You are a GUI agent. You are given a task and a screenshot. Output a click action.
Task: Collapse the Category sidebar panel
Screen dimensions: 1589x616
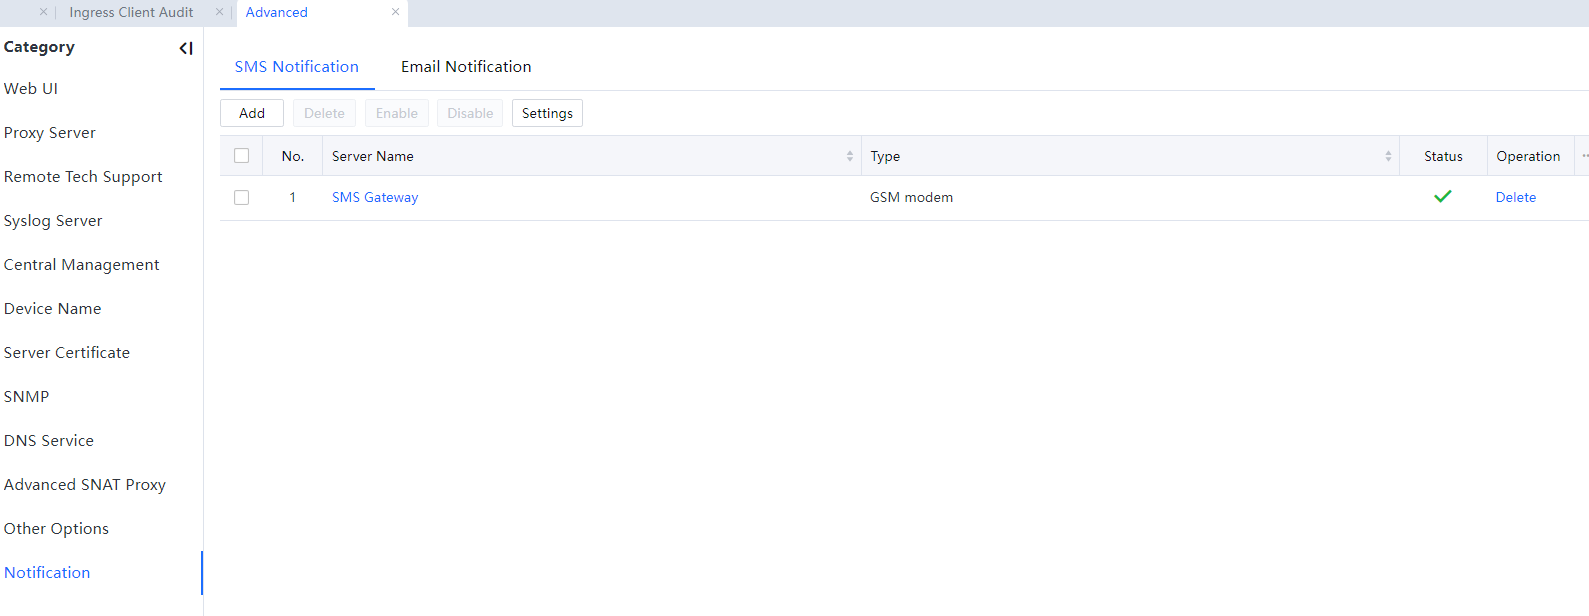(x=186, y=48)
